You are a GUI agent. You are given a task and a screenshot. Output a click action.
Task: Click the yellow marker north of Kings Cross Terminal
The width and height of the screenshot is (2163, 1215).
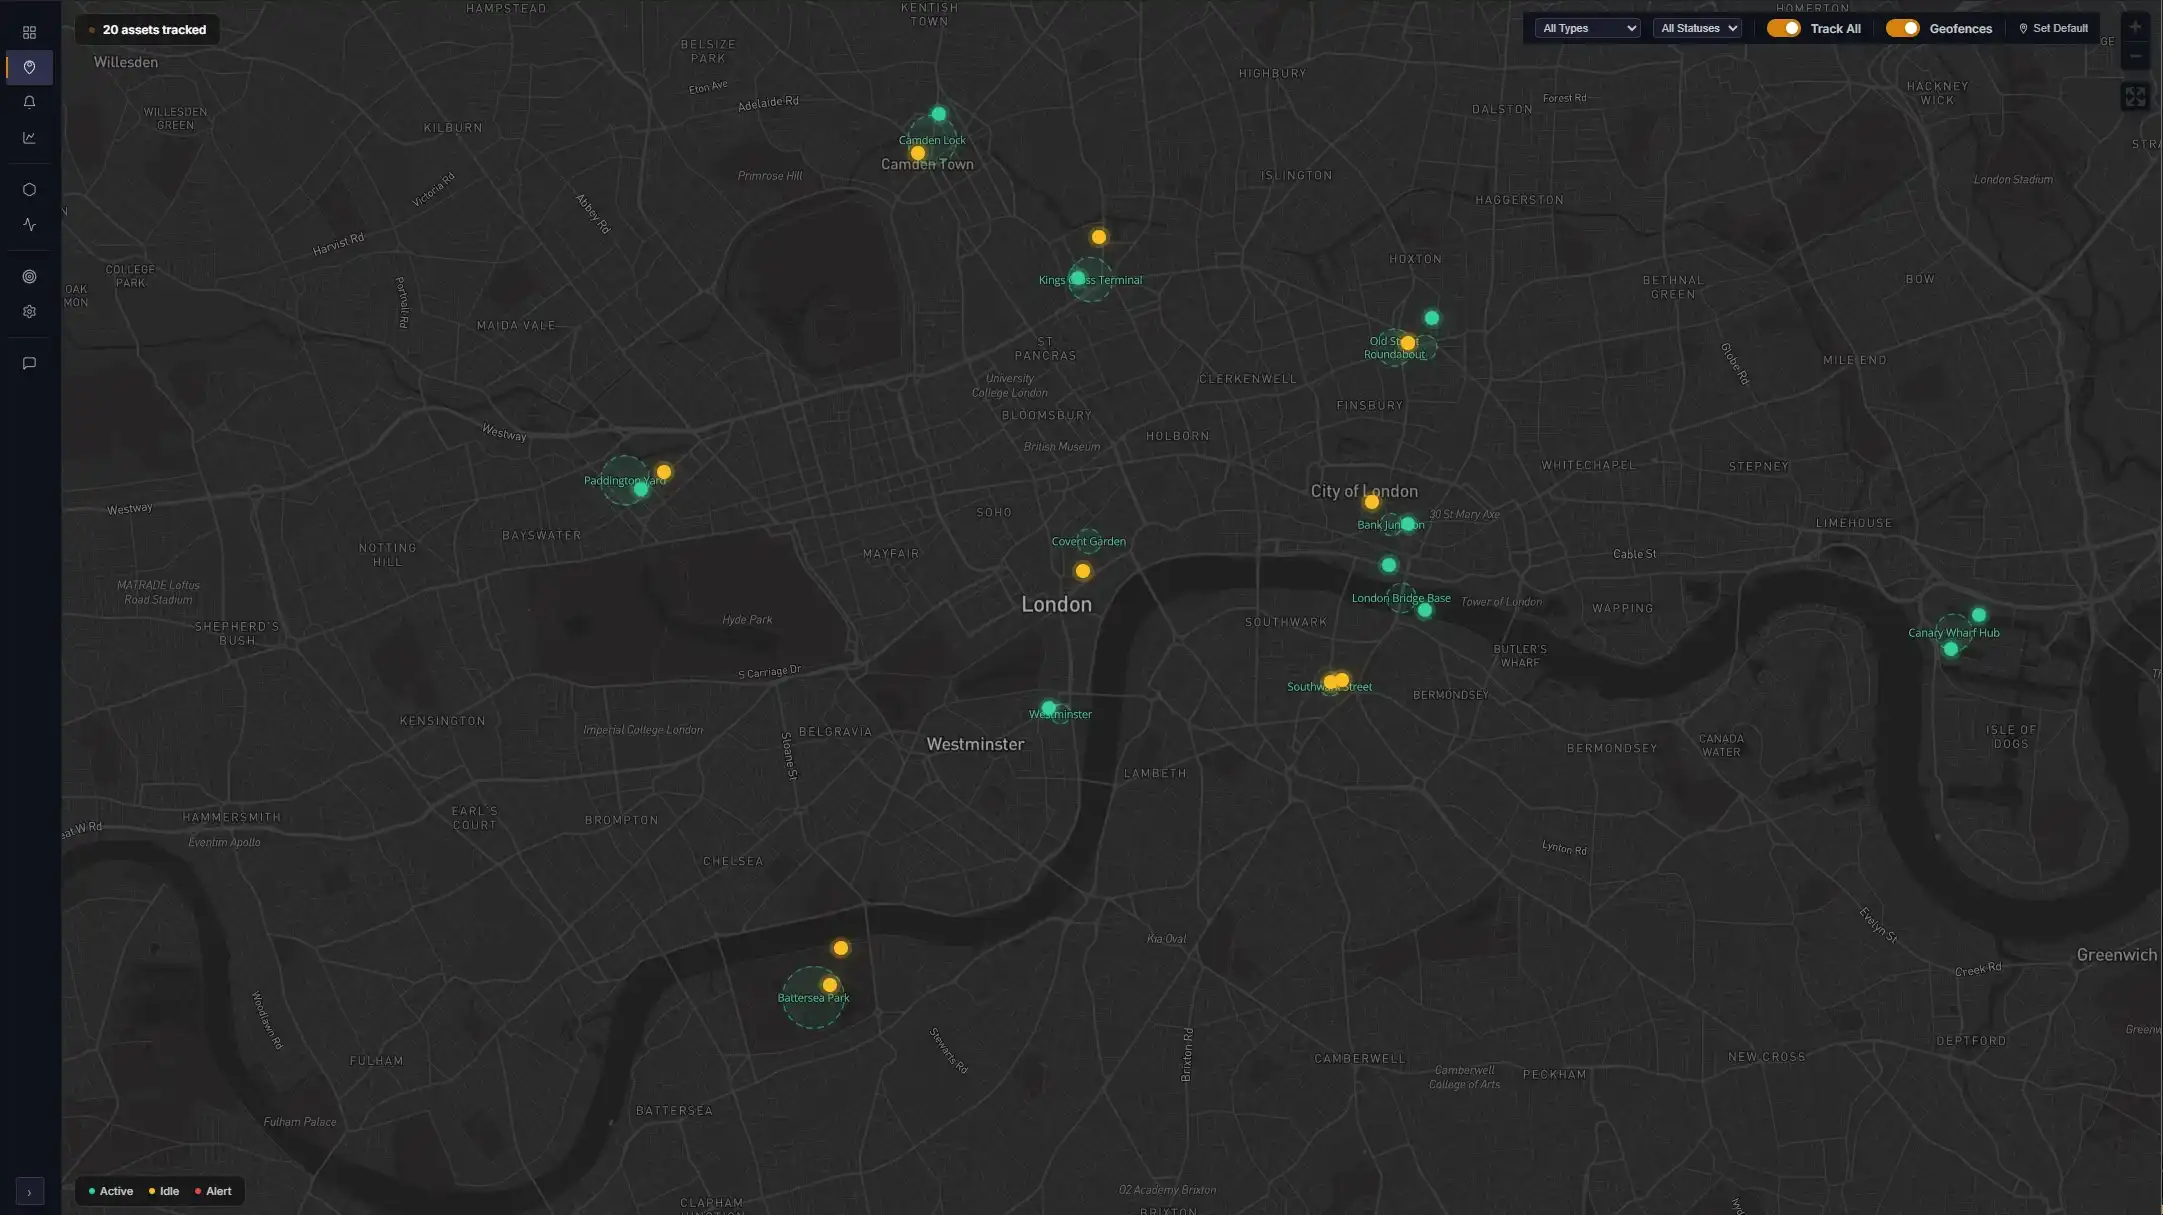[1098, 237]
